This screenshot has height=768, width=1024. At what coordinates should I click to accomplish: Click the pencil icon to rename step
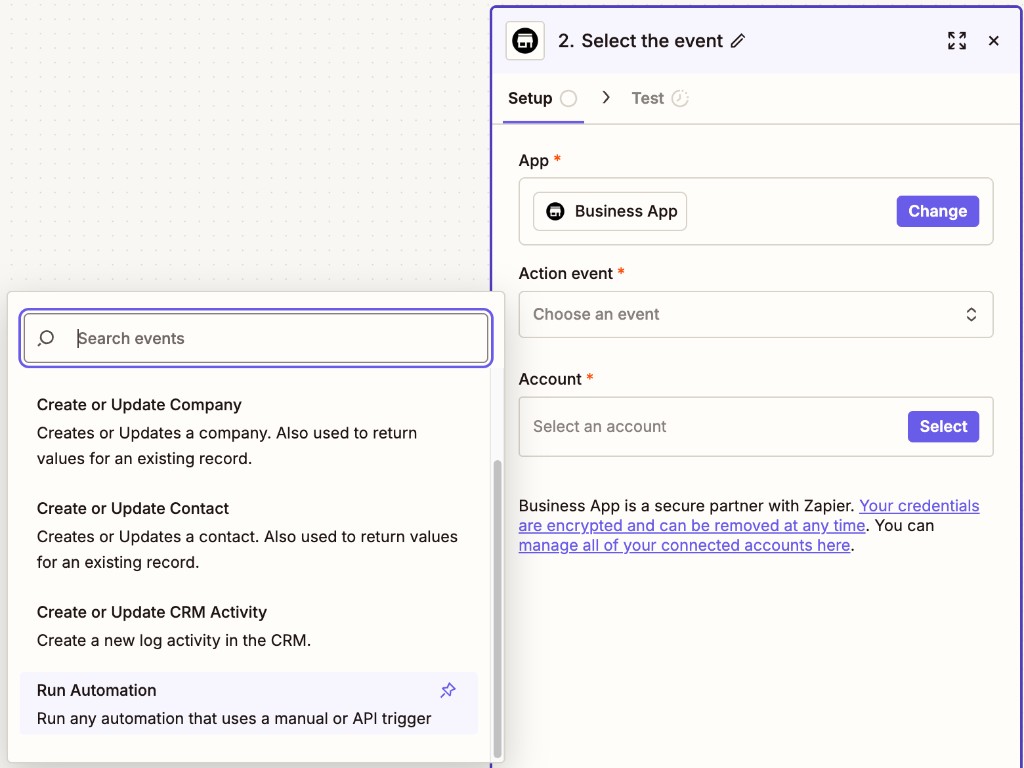pos(738,41)
